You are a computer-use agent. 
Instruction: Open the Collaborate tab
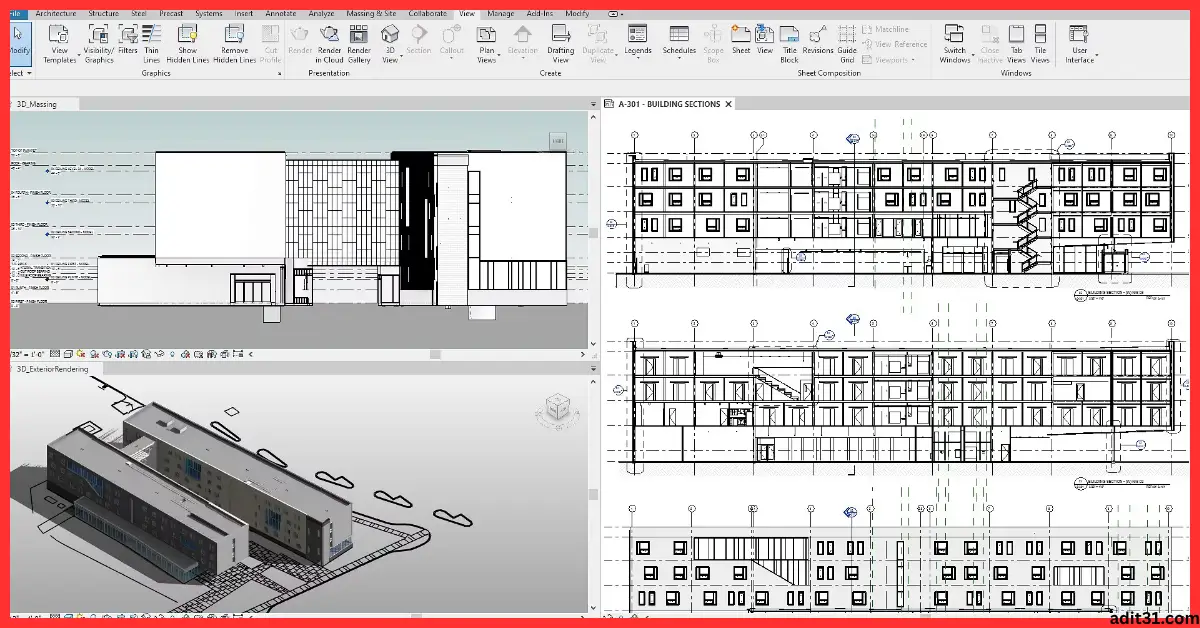(427, 14)
